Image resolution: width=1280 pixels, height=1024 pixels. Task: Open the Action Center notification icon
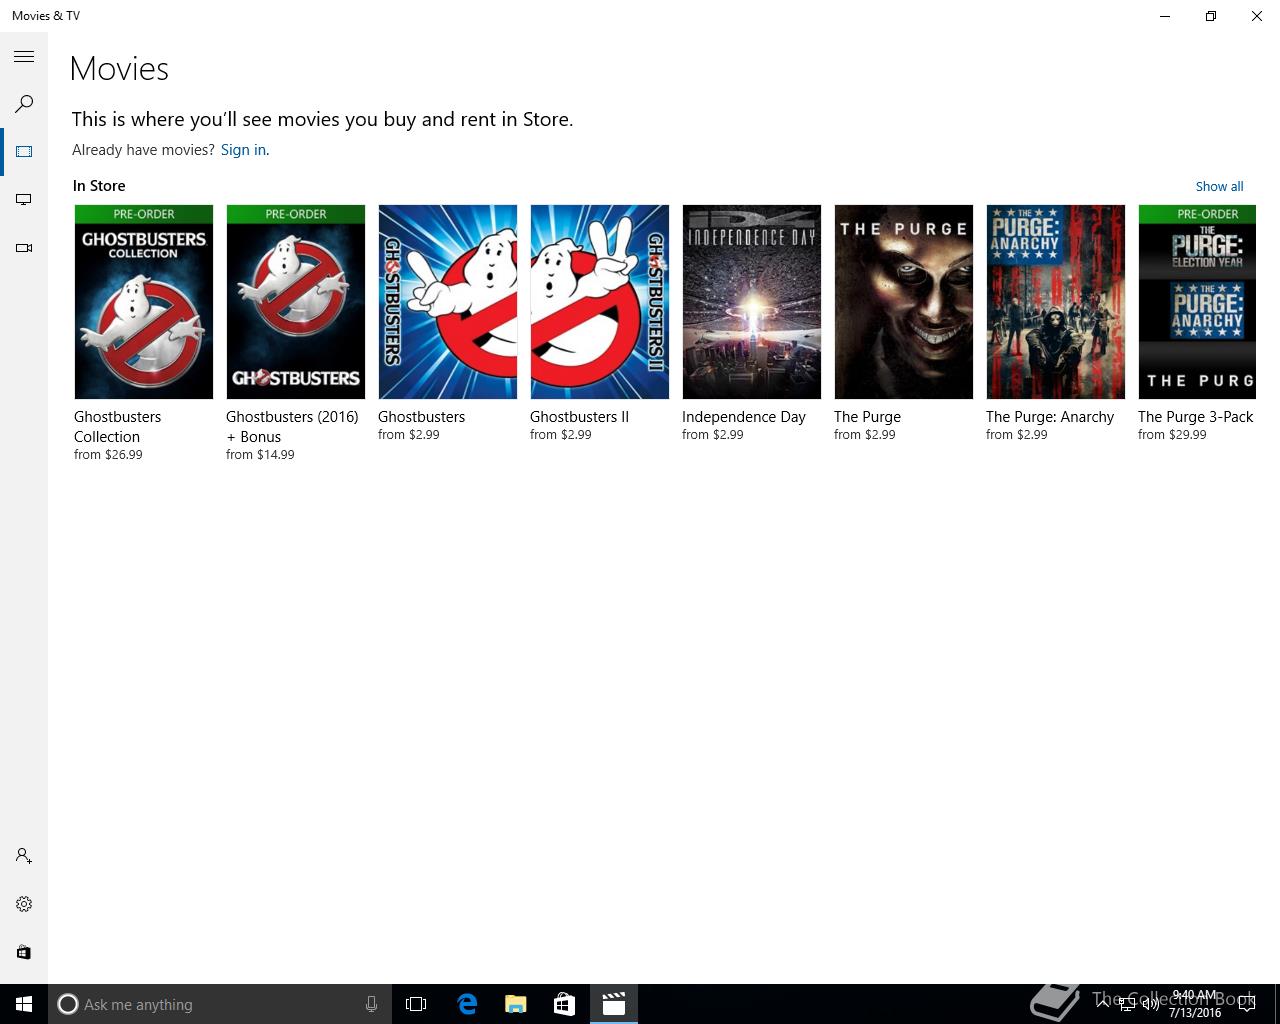click(1246, 1004)
